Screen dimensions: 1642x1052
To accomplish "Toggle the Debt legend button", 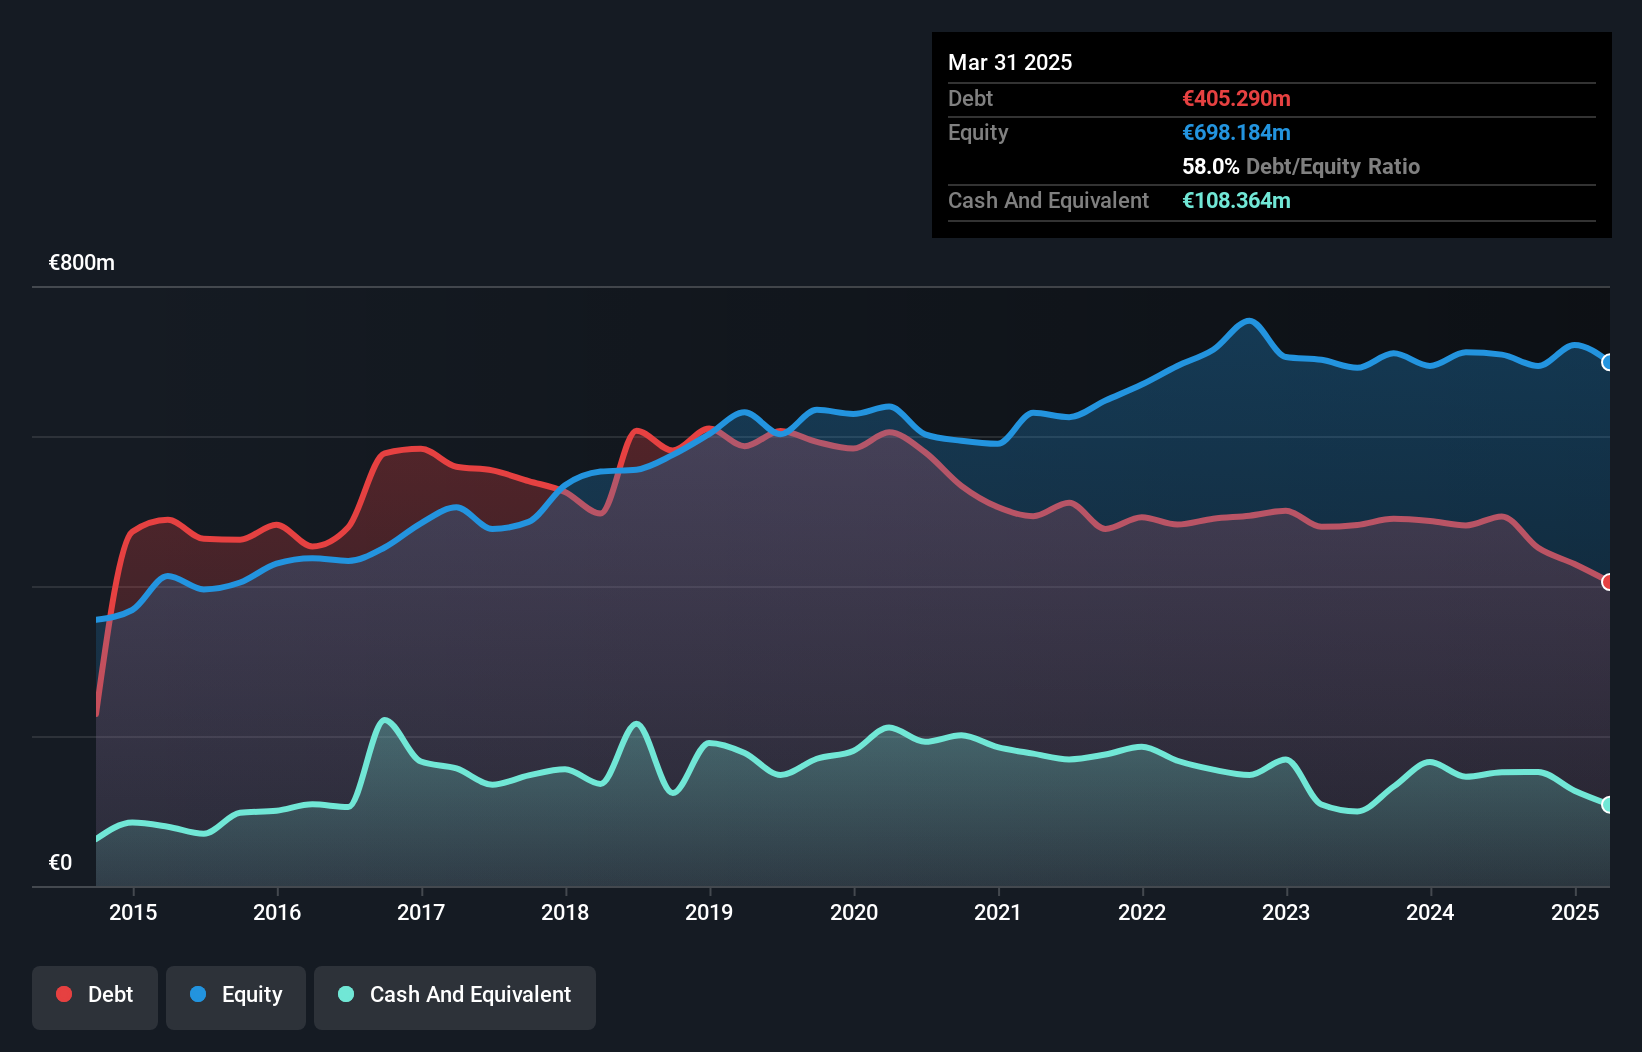I will coord(95,996).
